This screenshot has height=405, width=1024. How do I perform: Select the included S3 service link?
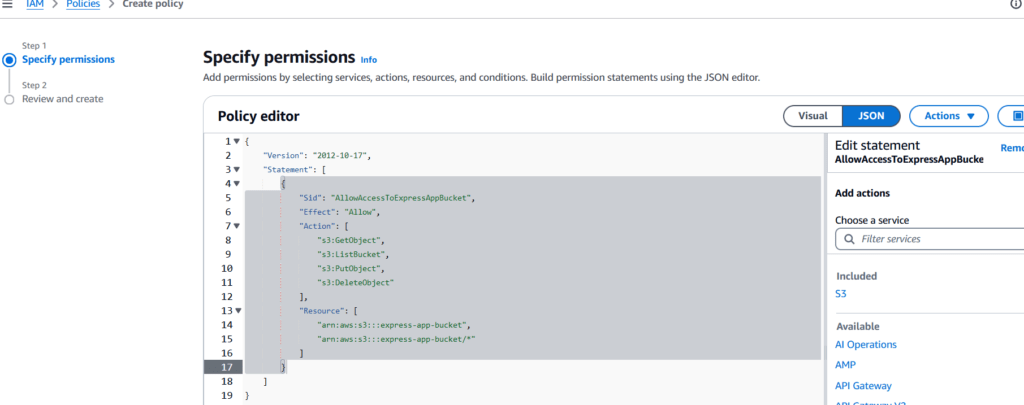(840, 294)
